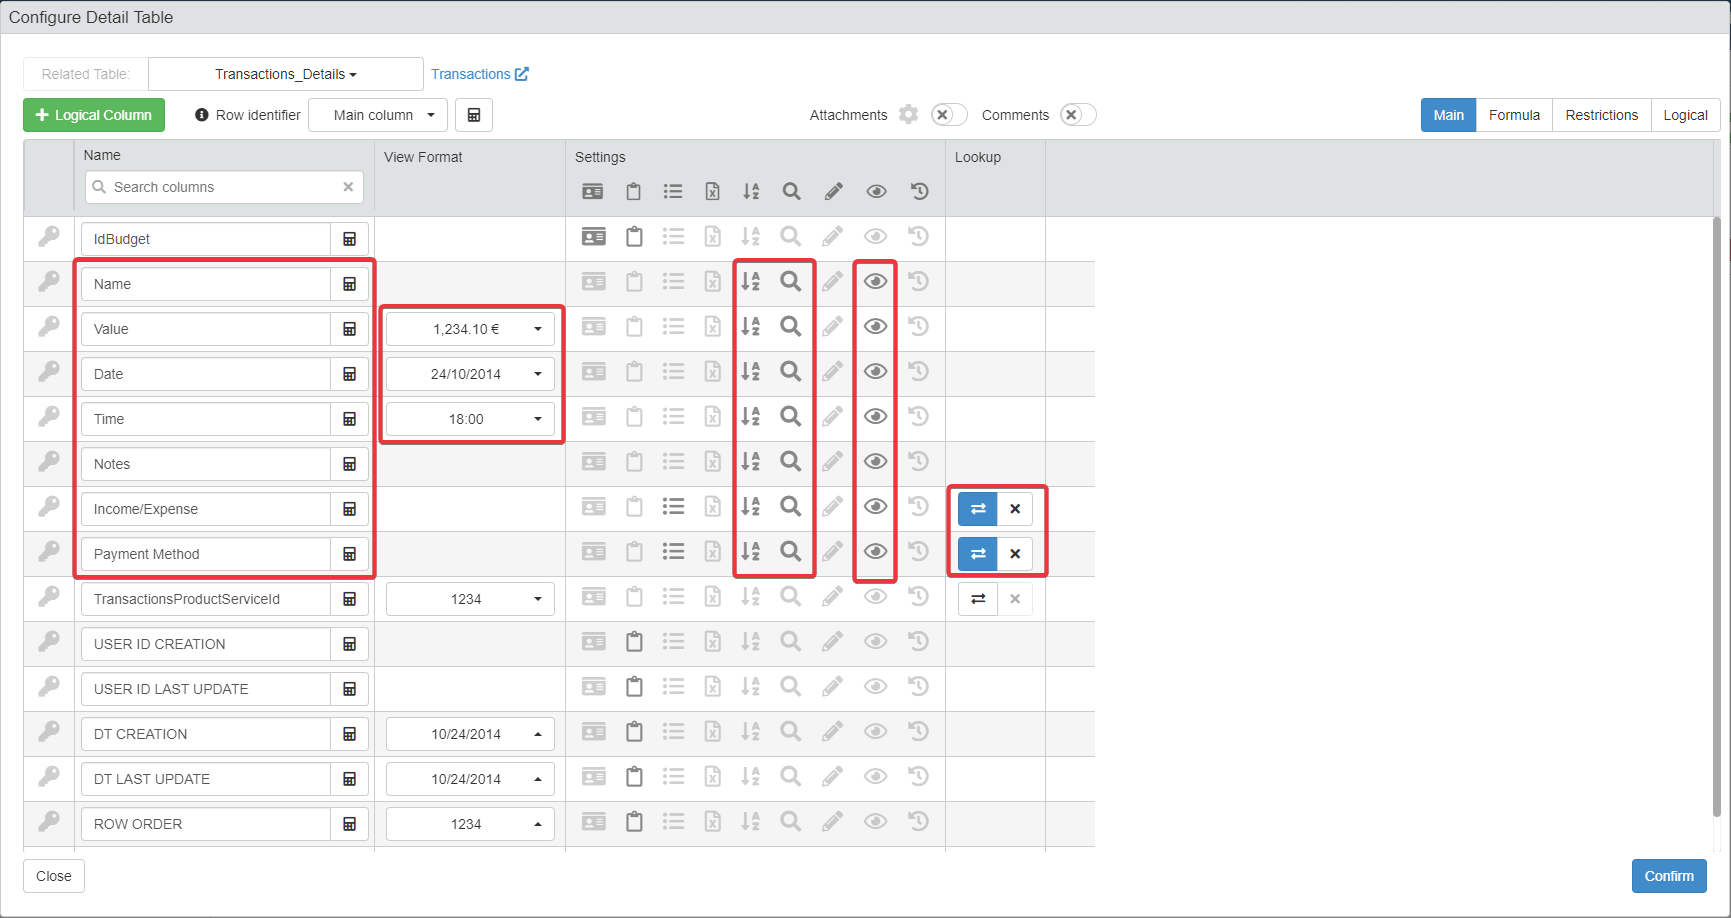Toggle the Comments switch
This screenshot has width=1731, height=918.
(1078, 115)
